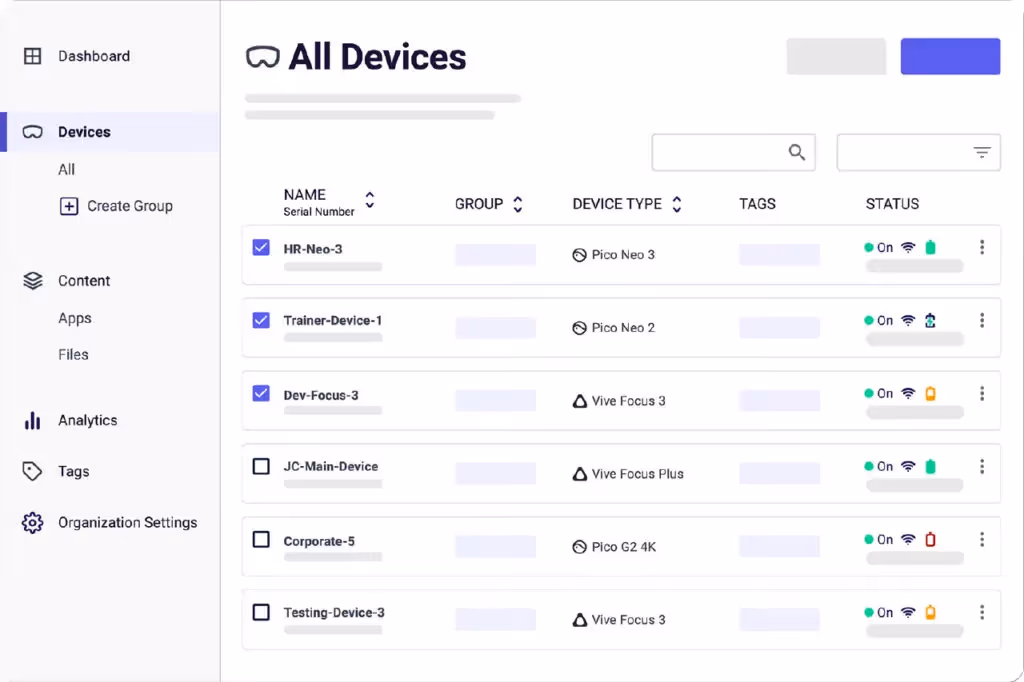
Task: Click the search magnifier icon
Action: point(796,152)
